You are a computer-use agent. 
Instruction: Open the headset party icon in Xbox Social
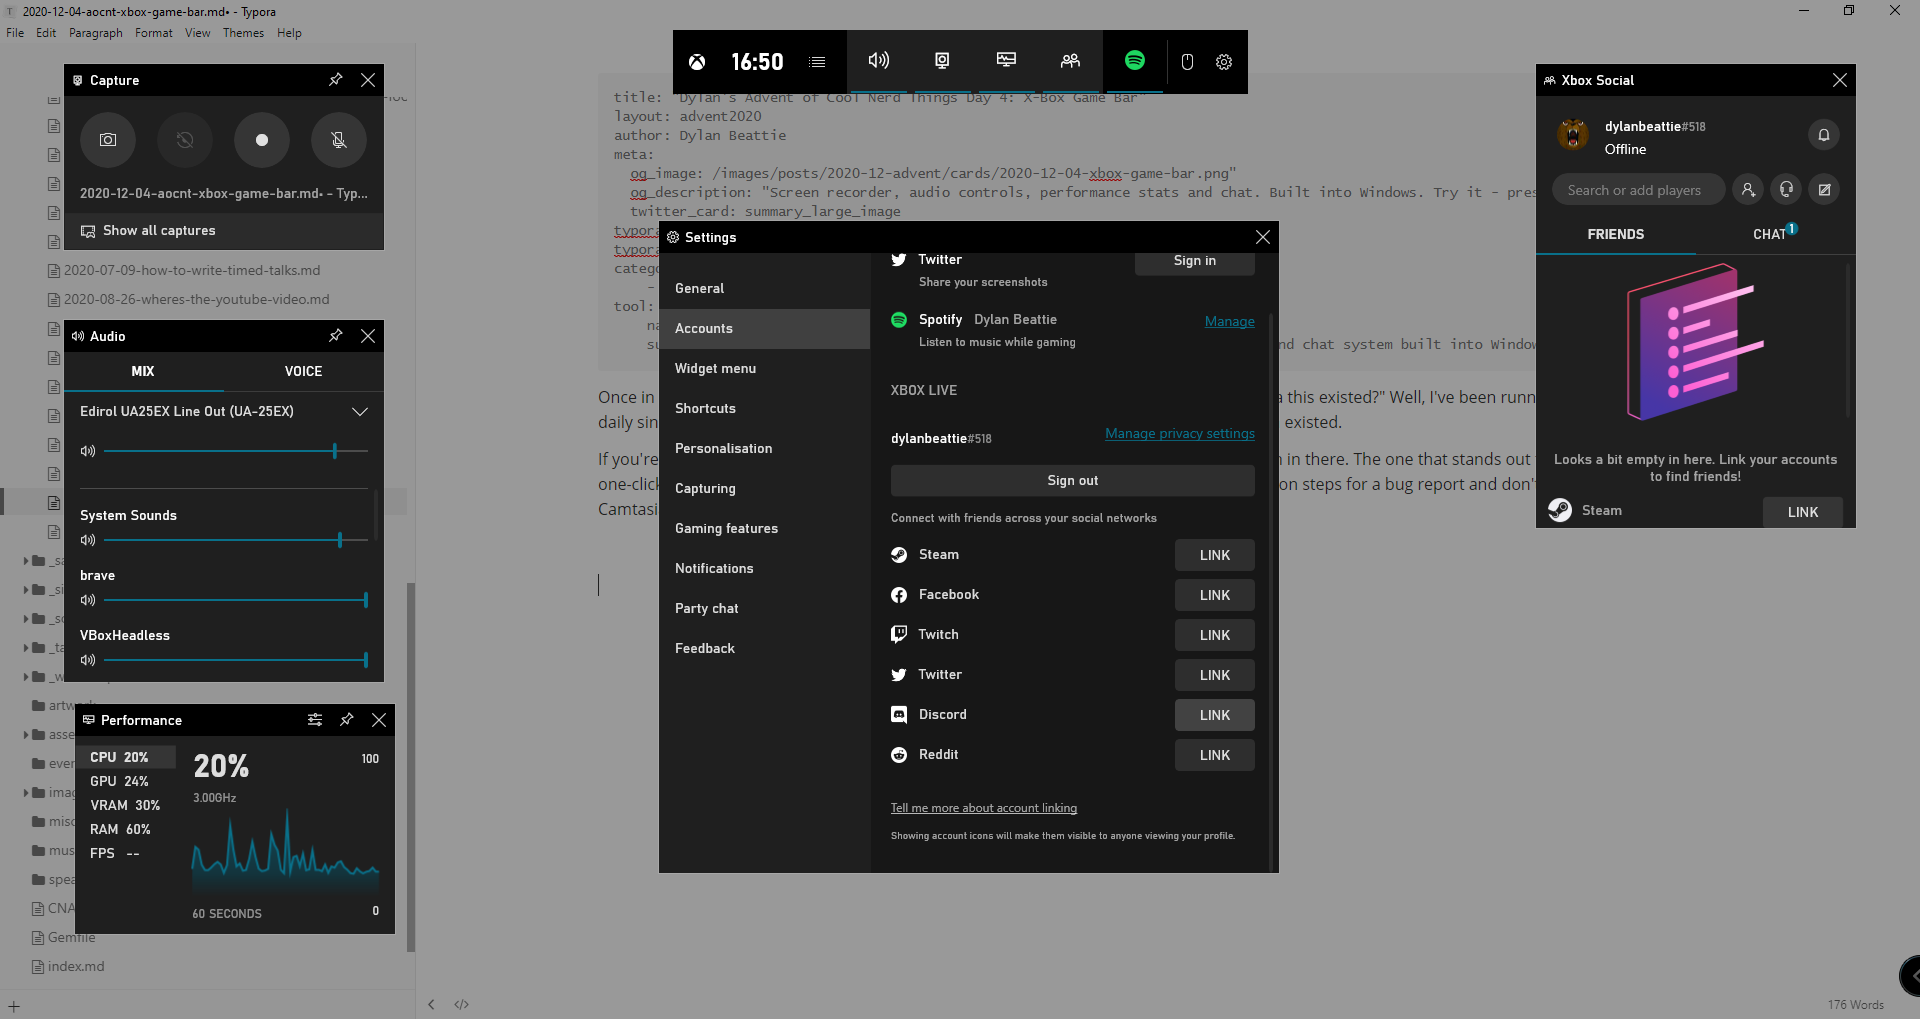point(1786,190)
